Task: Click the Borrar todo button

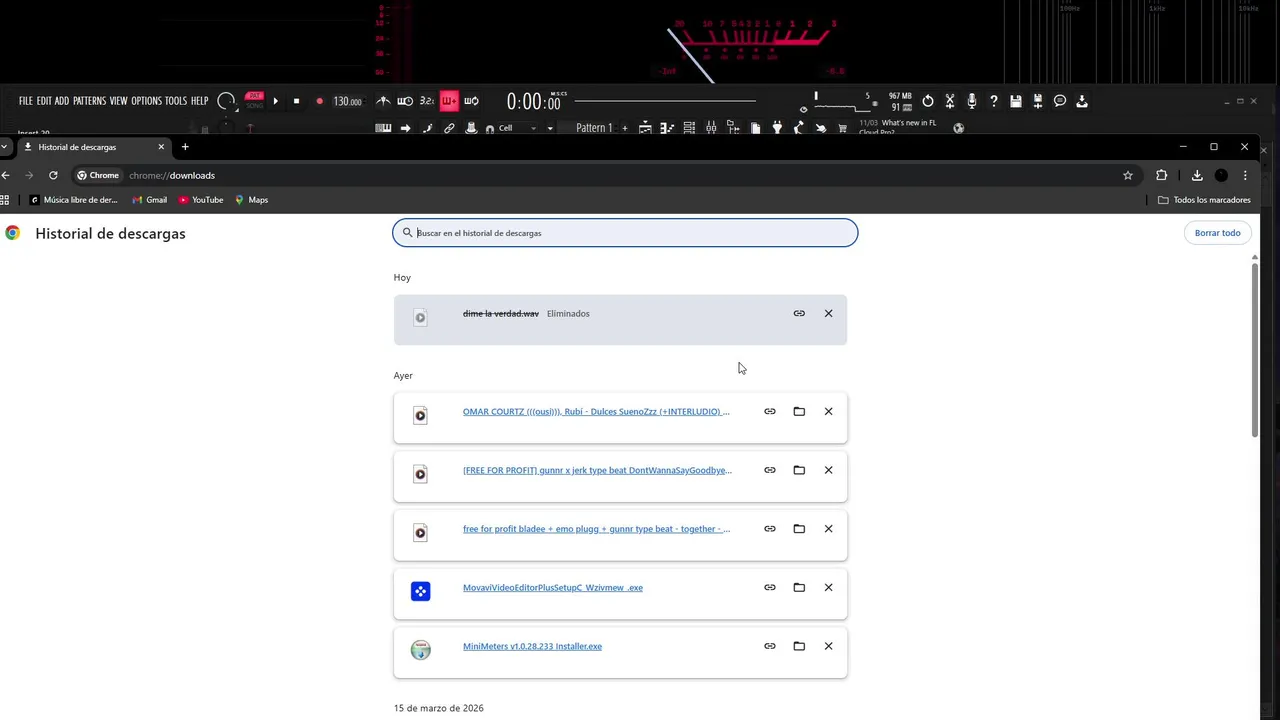Action: 1217,233
